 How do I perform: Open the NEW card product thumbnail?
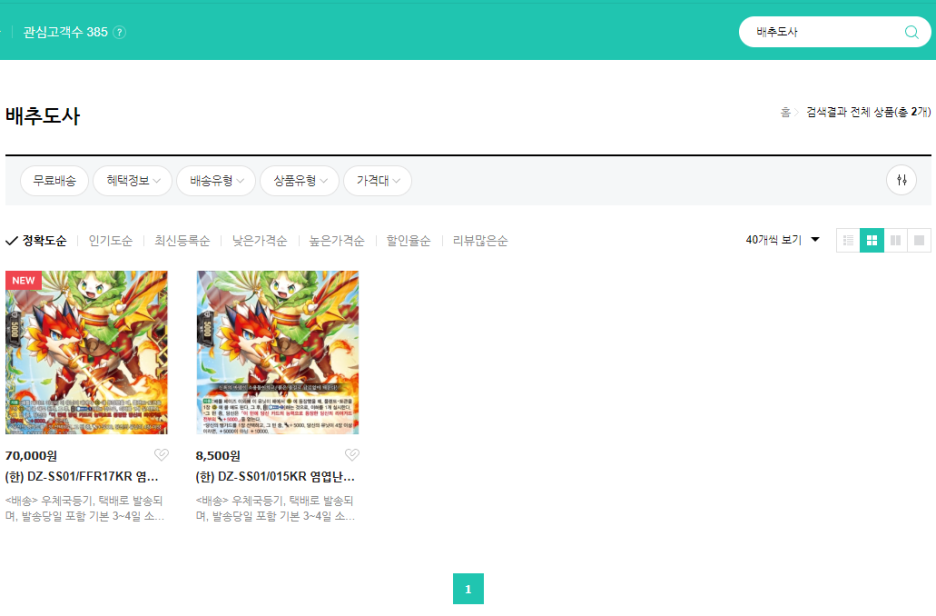[87, 352]
